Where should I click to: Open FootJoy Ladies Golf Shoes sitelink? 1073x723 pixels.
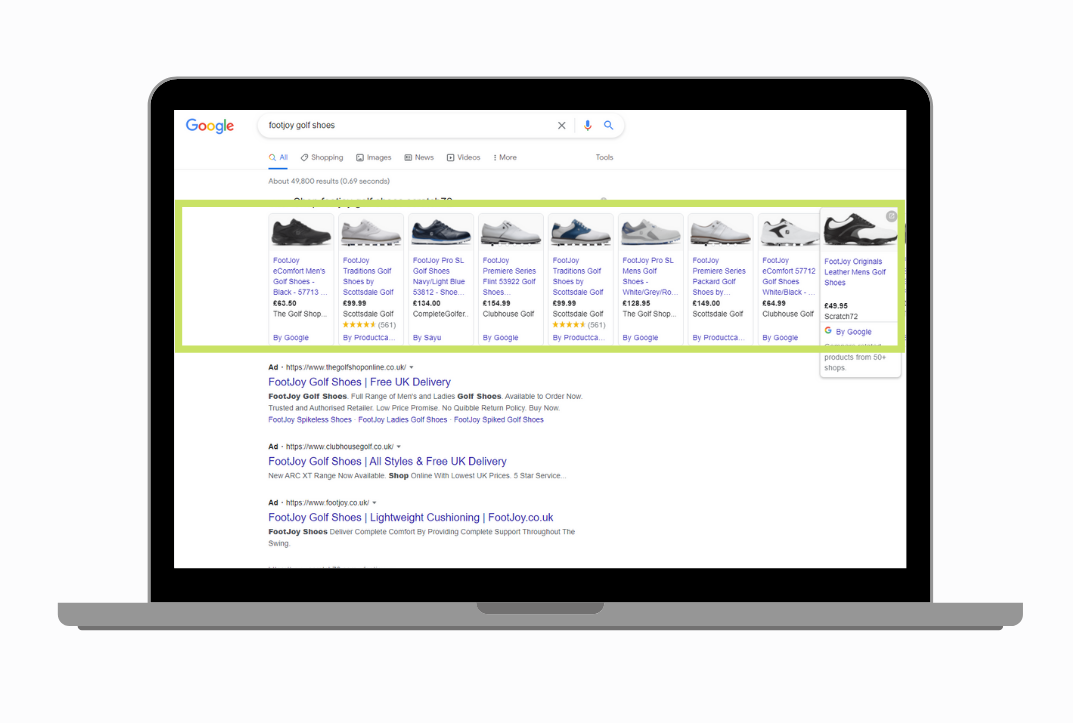[402, 420]
